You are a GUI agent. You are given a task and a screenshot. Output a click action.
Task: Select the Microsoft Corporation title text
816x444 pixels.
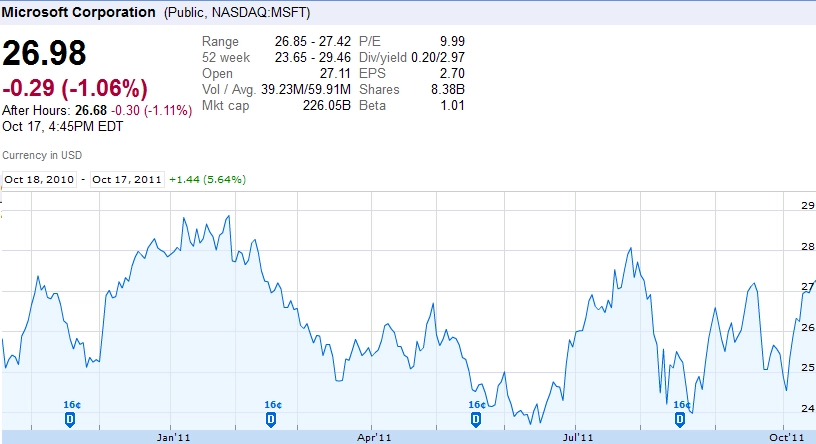(x=79, y=12)
